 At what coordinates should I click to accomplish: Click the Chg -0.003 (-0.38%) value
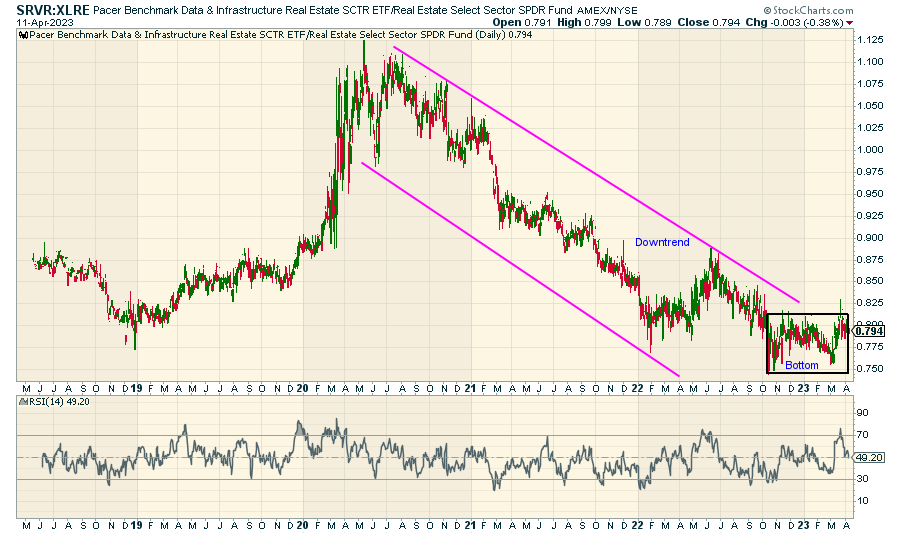coord(794,22)
